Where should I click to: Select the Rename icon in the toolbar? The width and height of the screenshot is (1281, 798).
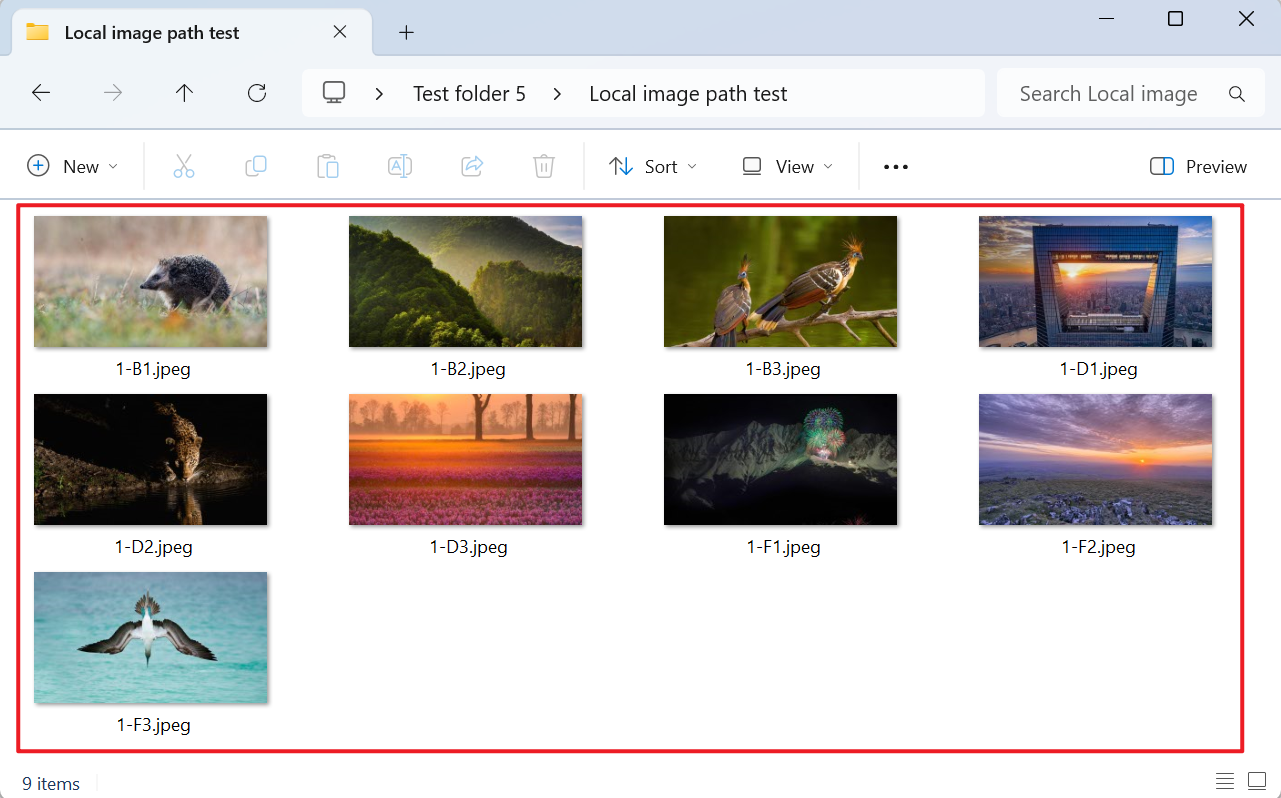pyautogui.click(x=400, y=166)
